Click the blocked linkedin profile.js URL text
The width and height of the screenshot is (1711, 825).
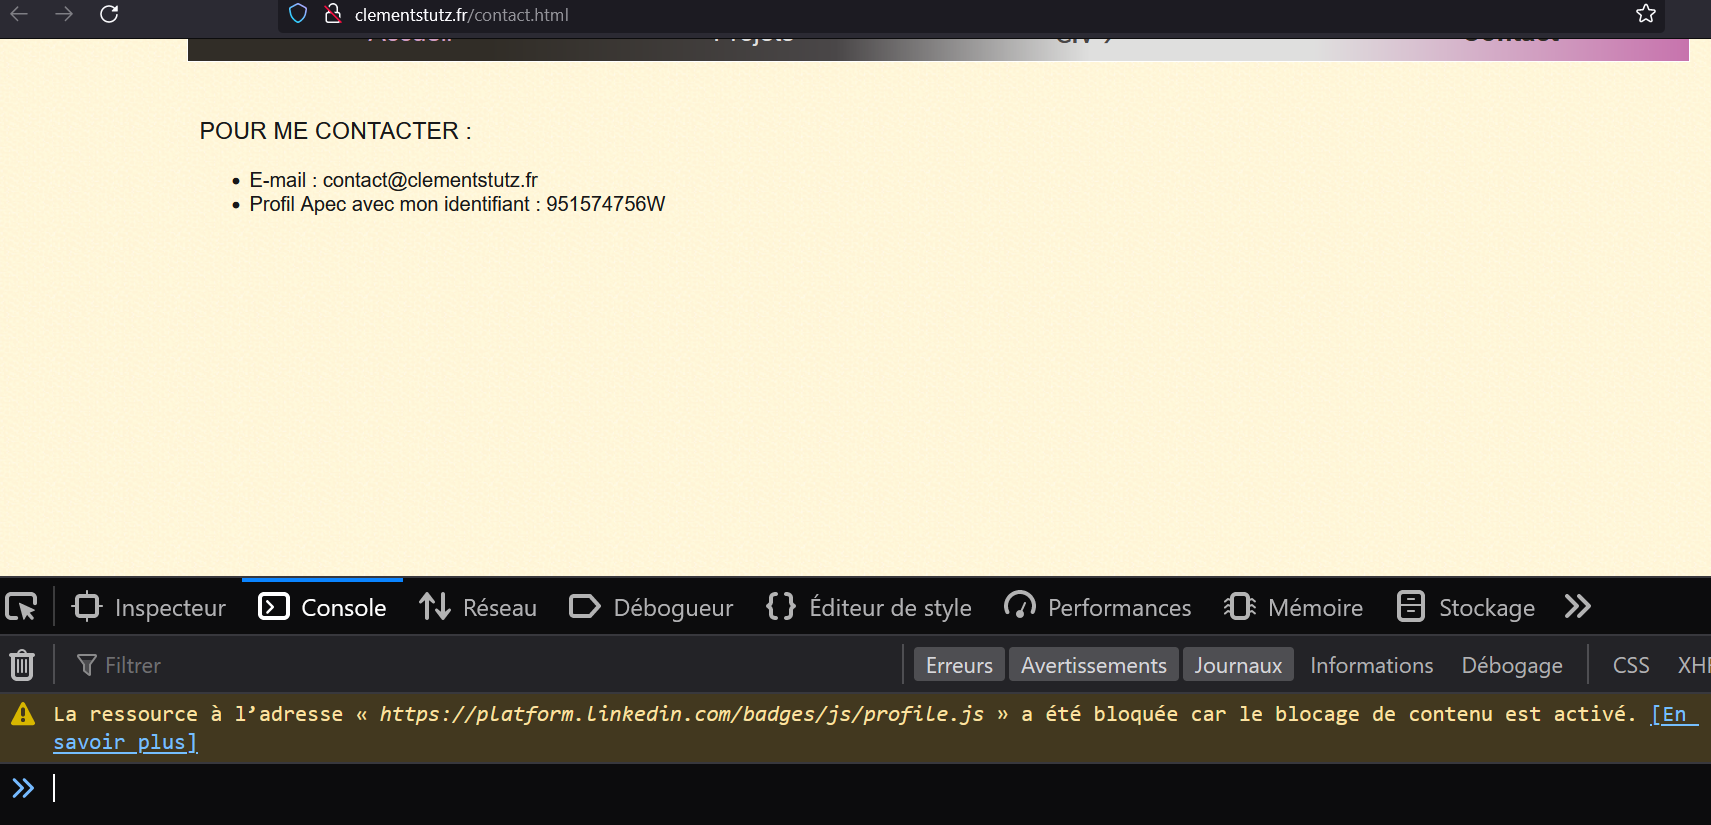(682, 714)
